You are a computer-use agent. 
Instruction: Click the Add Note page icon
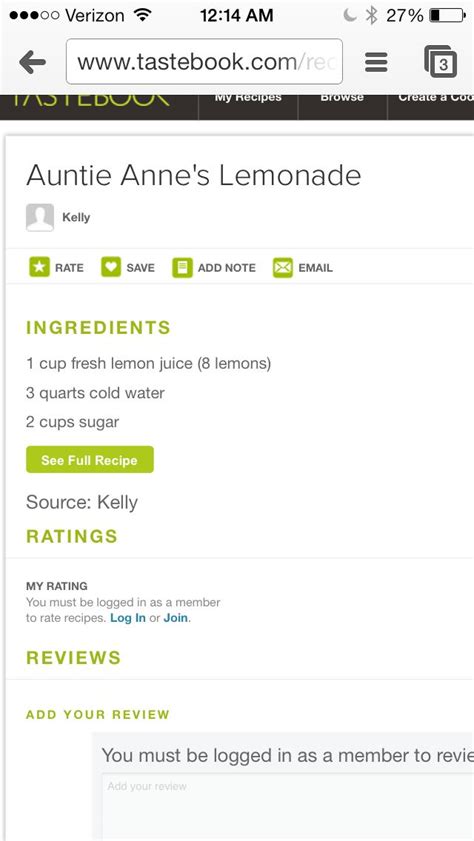[182, 268]
